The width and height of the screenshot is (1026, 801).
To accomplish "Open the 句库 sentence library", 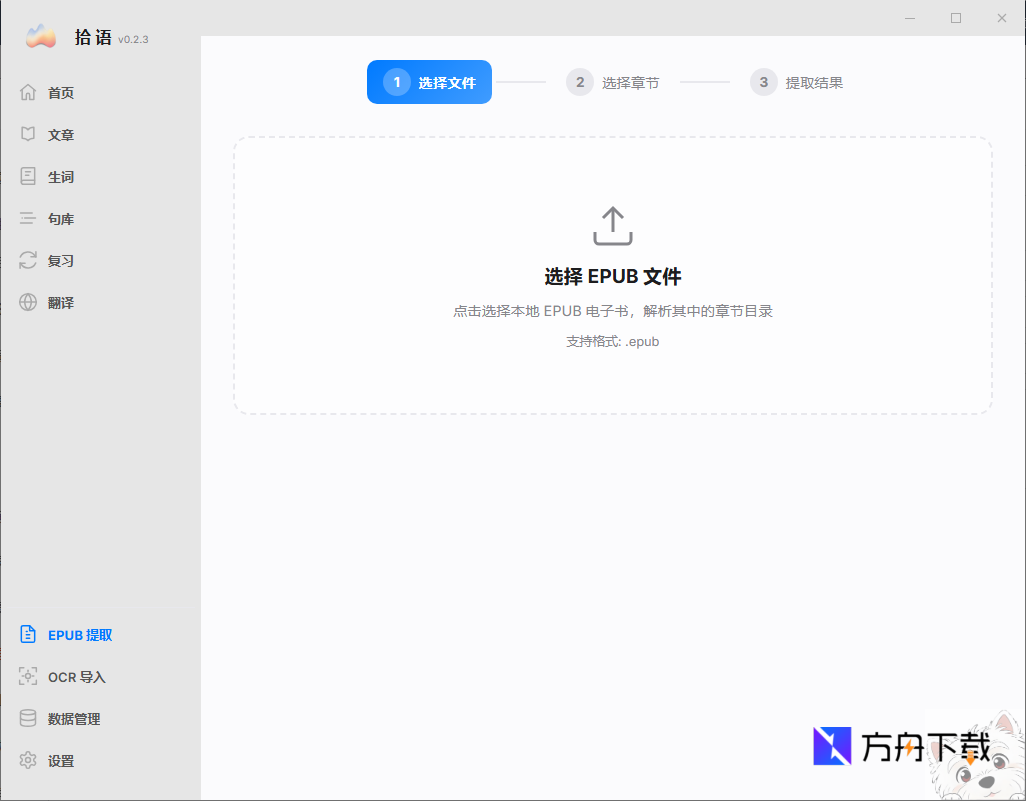I will (x=60, y=218).
